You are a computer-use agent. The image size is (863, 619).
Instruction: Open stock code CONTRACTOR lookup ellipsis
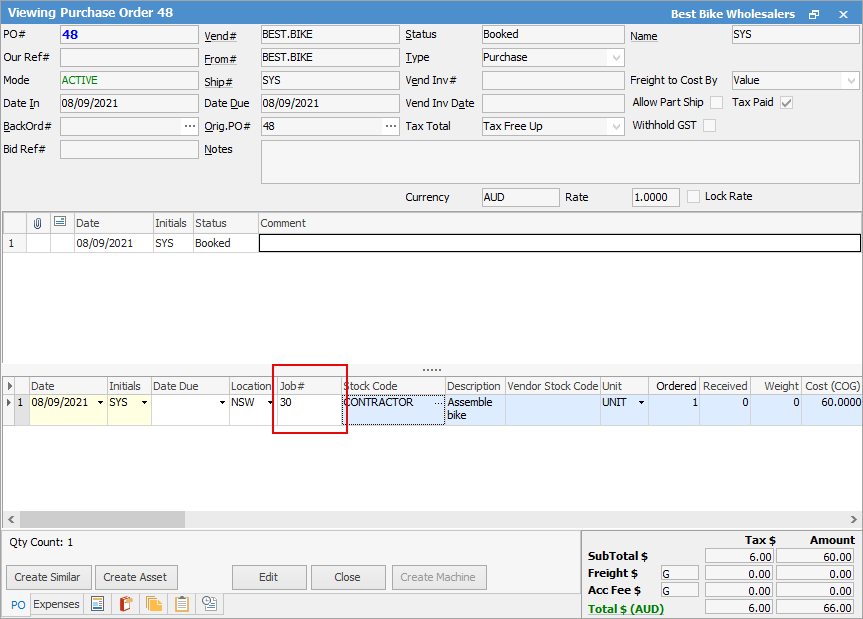click(438, 403)
